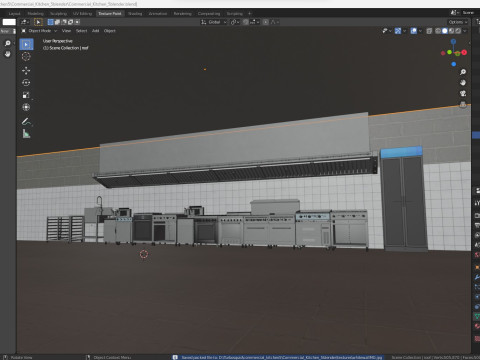This screenshot has height=360, width=480.
Task: Click the zoom magnifier icon in left sidebar
Action: tap(8, 43)
